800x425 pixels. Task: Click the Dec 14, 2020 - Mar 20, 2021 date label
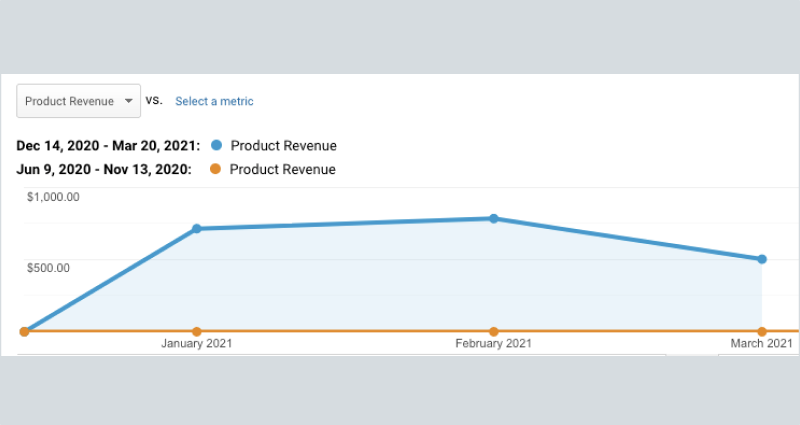point(108,146)
